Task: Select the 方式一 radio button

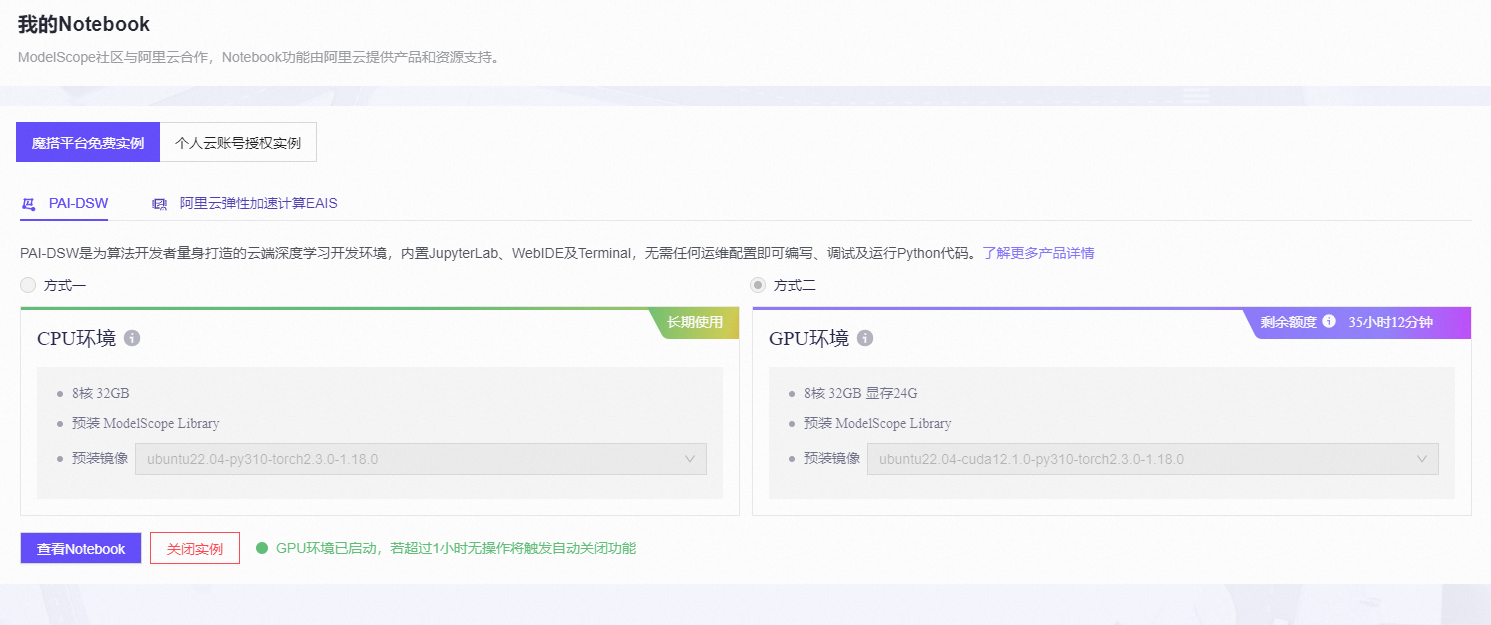Action: [x=28, y=286]
